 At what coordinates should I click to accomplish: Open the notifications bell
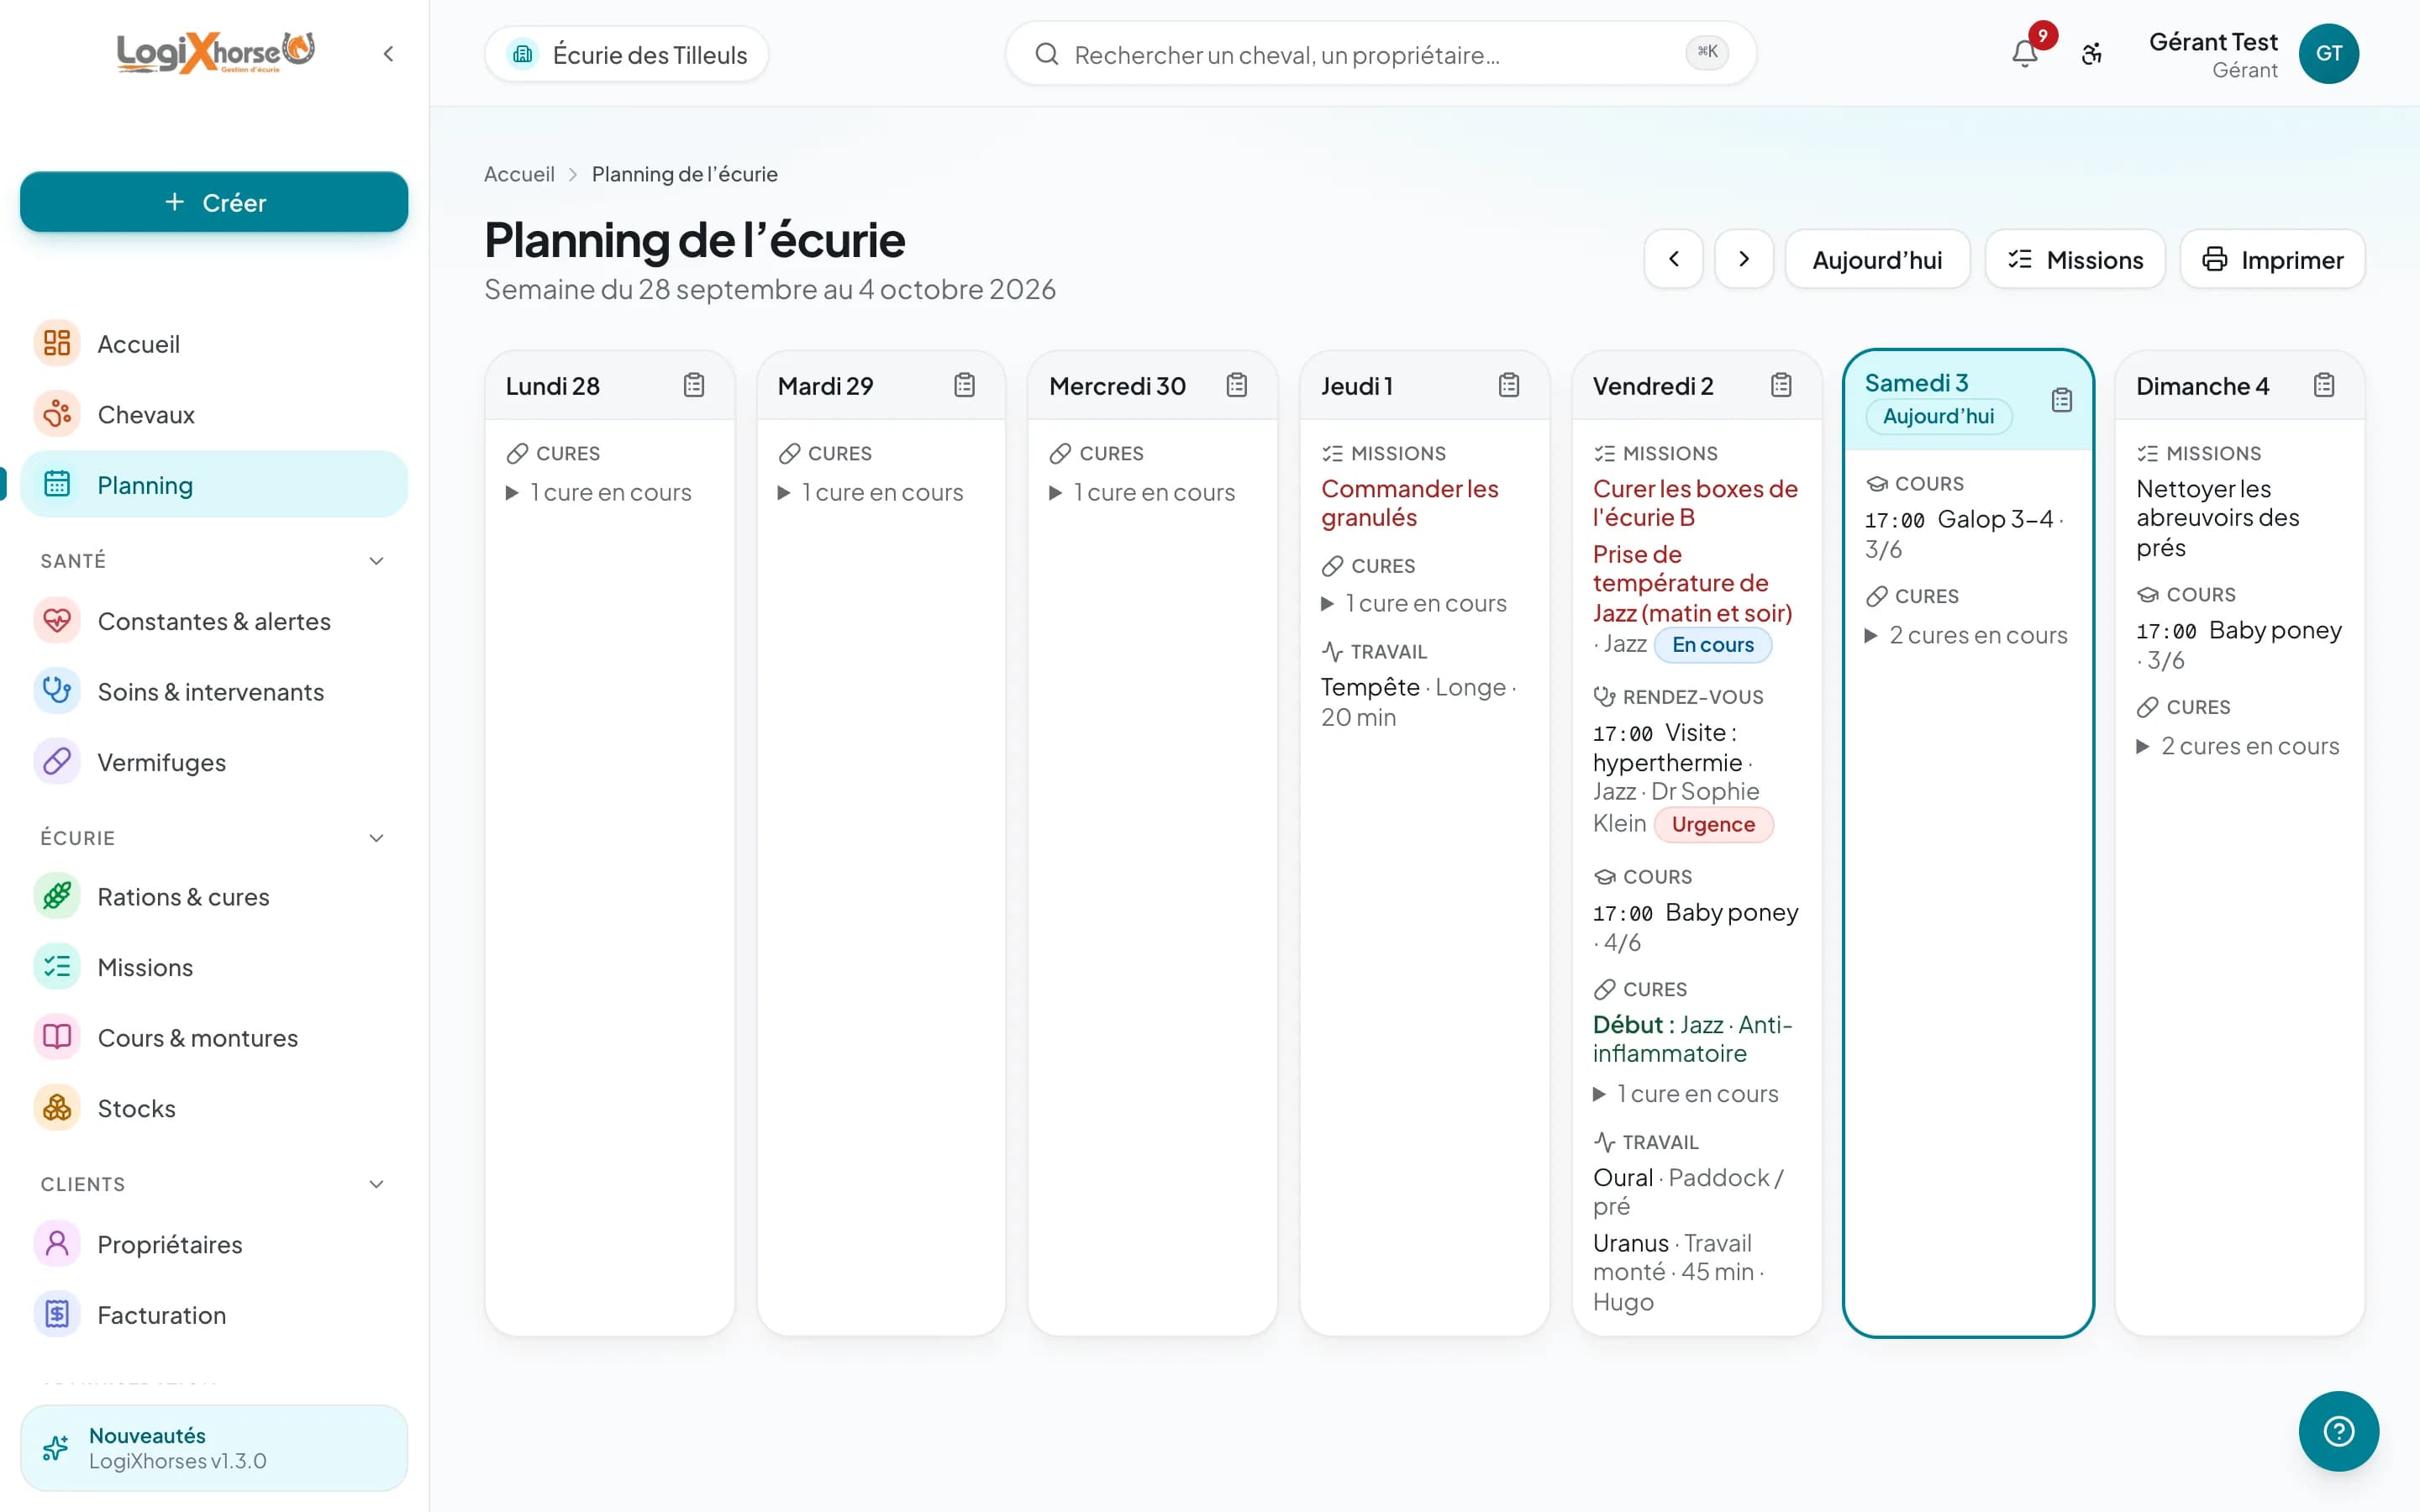coord(2025,53)
